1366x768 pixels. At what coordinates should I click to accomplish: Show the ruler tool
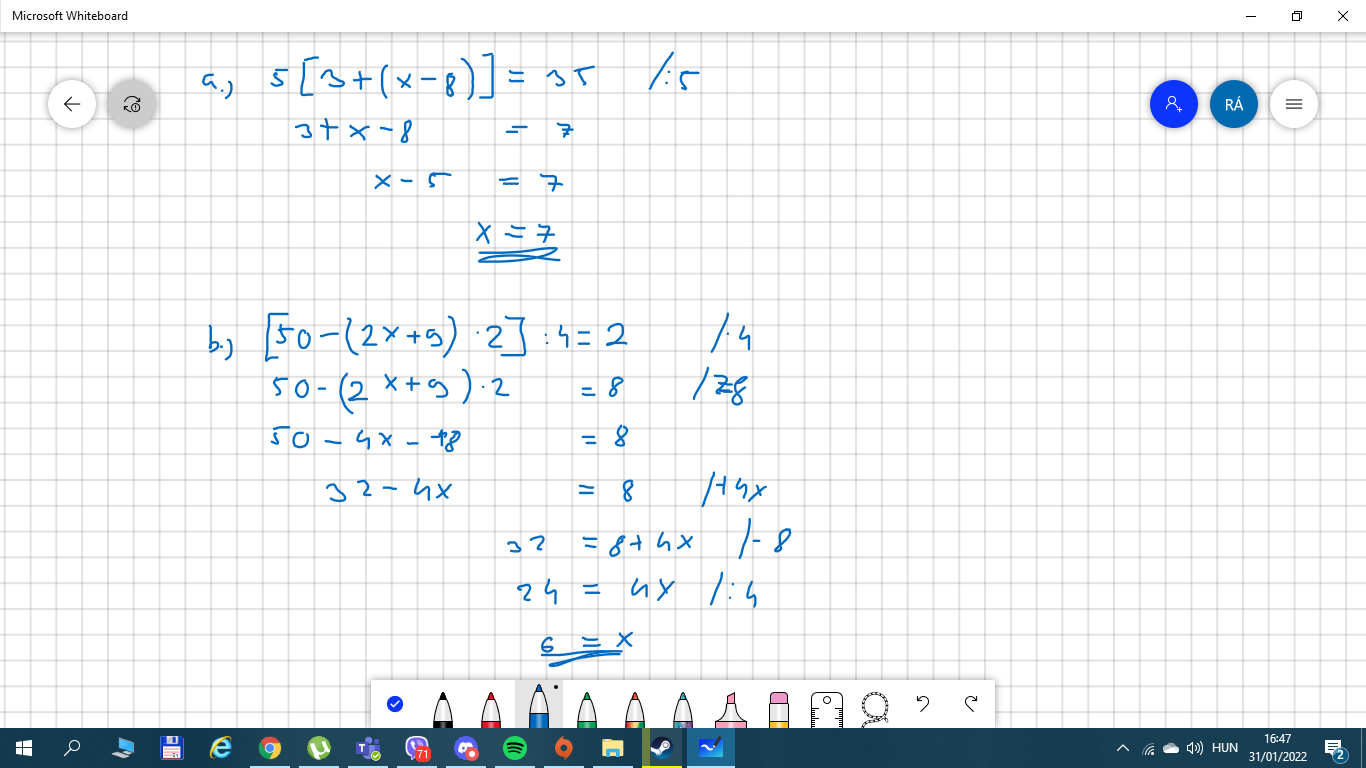827,707
